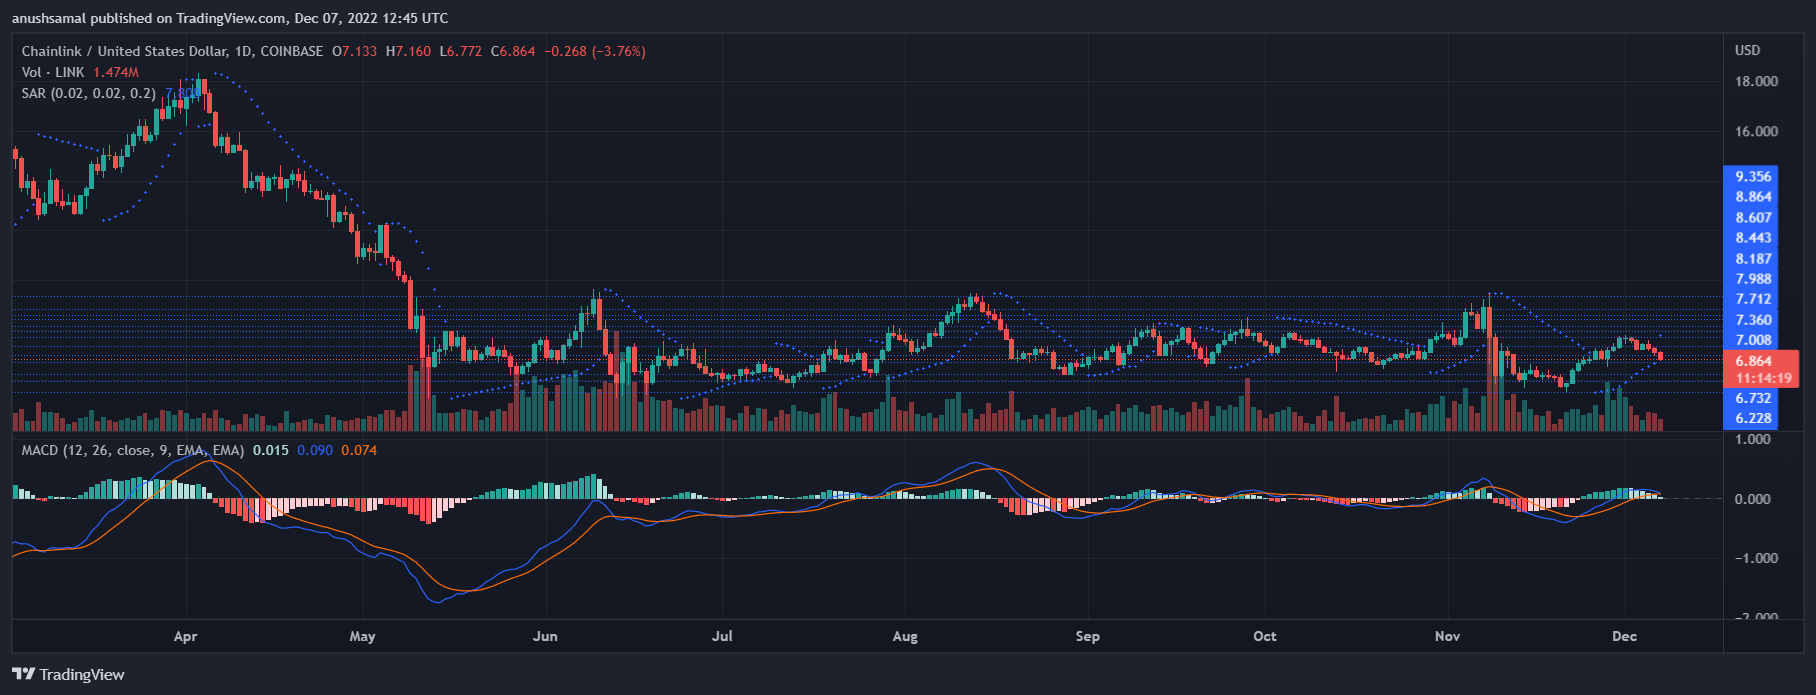Select the SAR (0.02, 0.02, 0.2) indicator legend
This screenshot has width=1816, height=695.
88,93
